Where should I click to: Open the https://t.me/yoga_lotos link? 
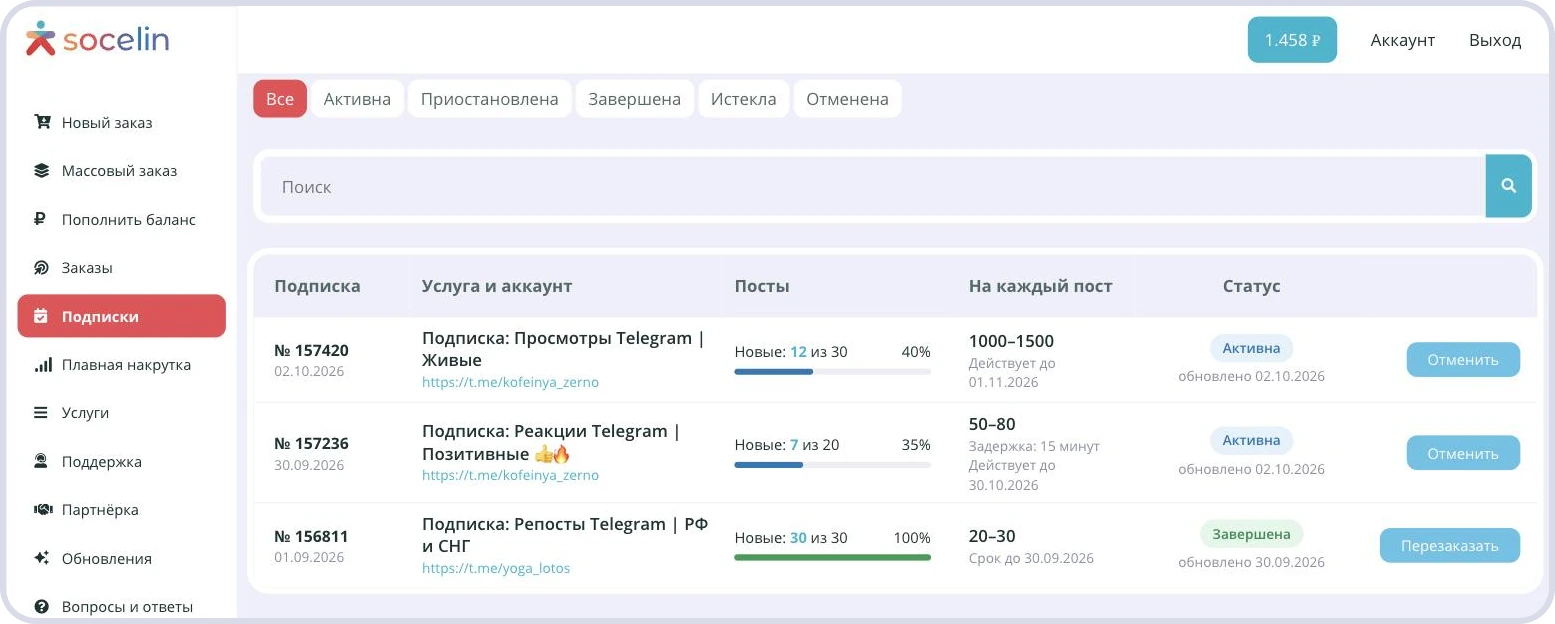(x=496, y=568)
